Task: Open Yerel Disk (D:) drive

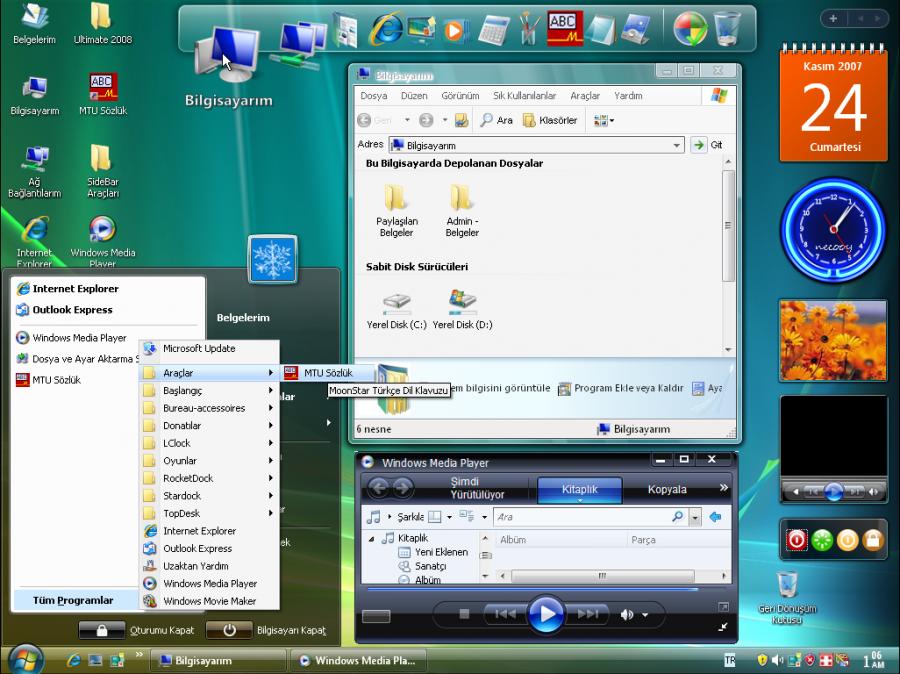Action: (x=463, y=310)
